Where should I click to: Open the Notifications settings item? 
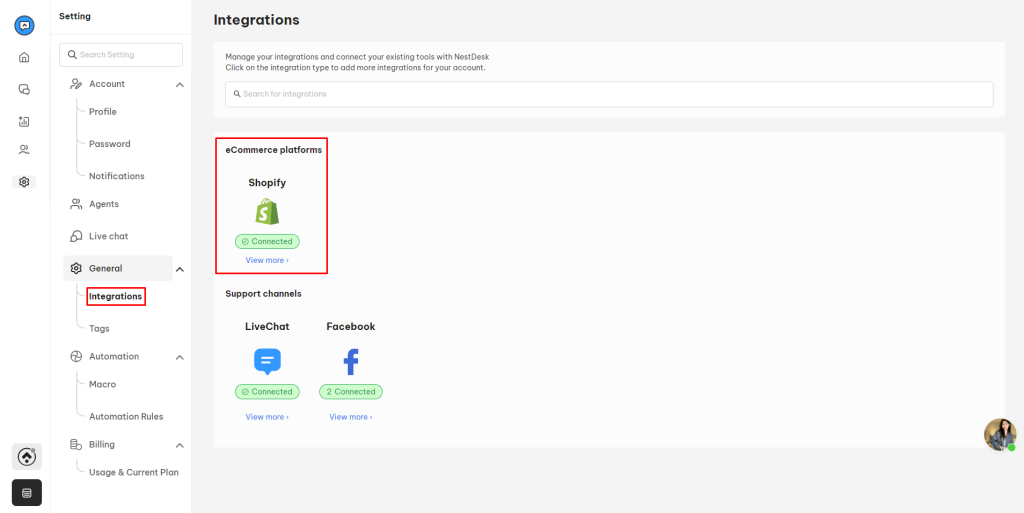[x=117, y=176]
